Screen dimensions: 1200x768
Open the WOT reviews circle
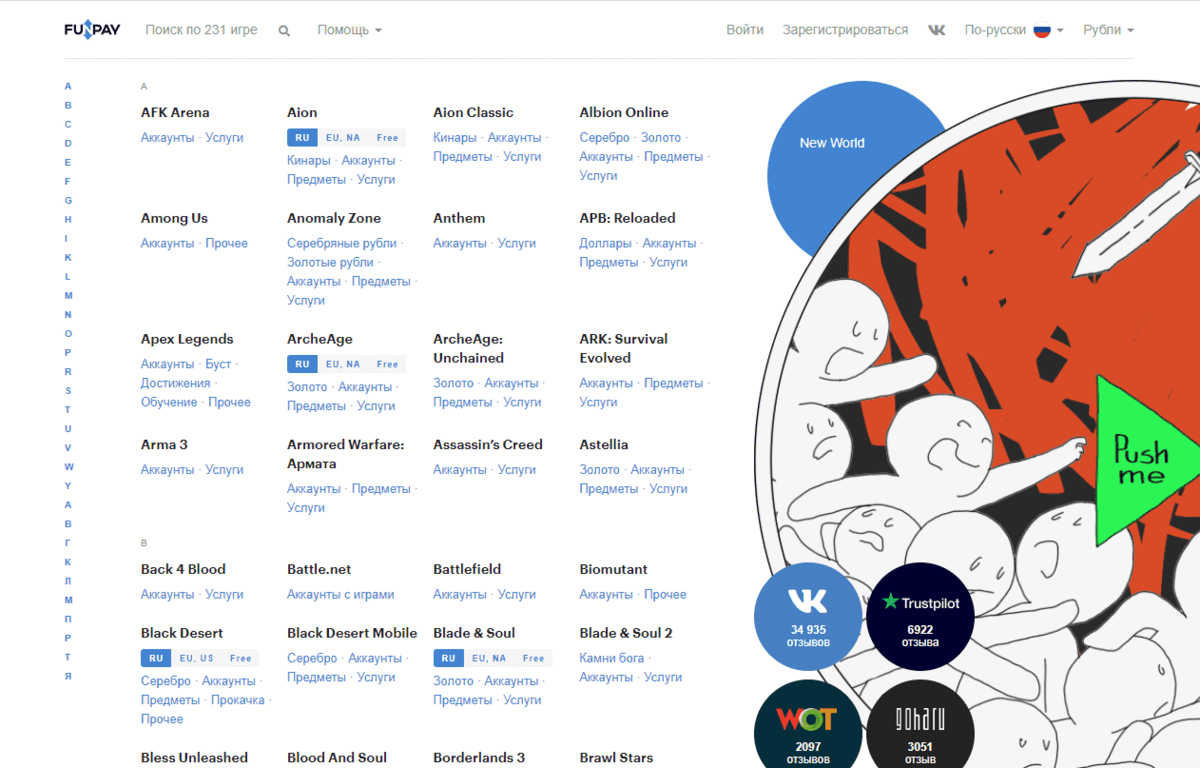point(808,725)
